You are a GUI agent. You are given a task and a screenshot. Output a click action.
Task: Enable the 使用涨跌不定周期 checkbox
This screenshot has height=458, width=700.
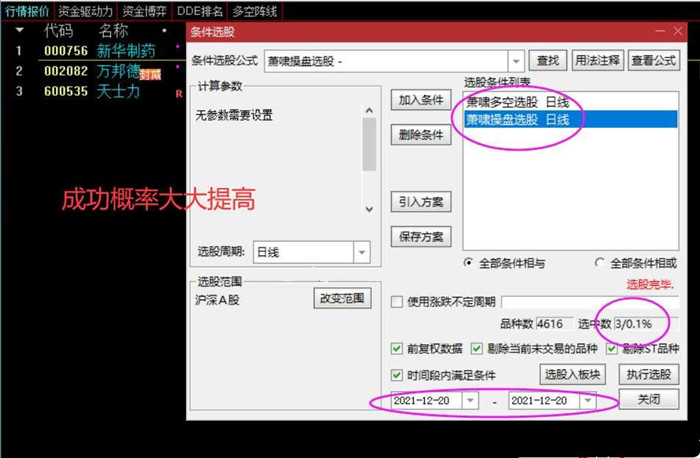tap(397, 302)
